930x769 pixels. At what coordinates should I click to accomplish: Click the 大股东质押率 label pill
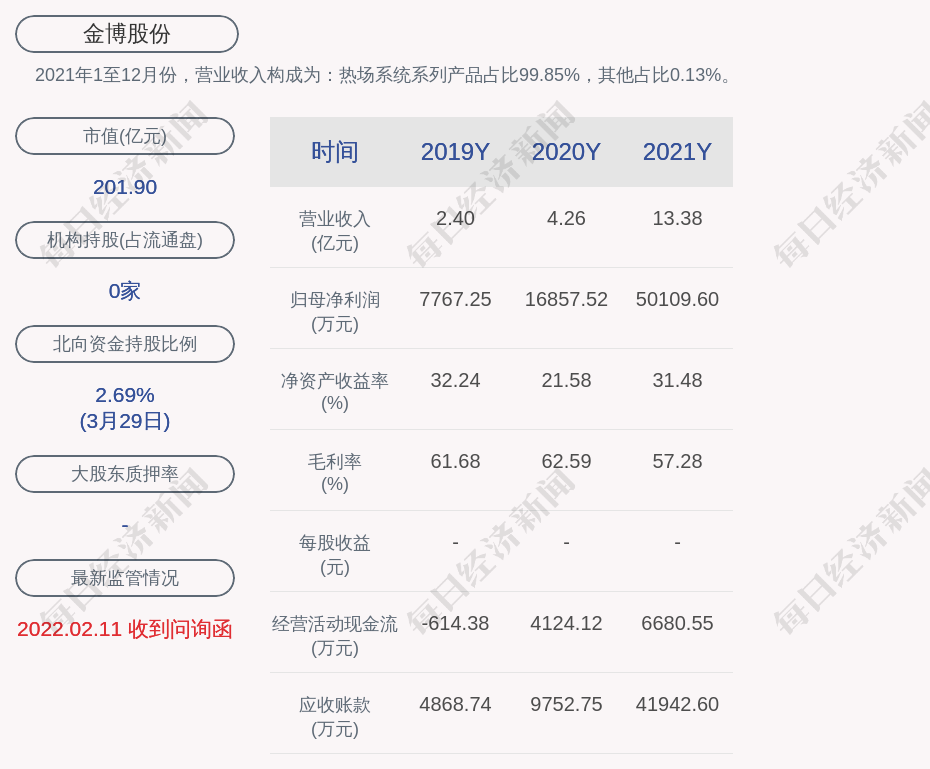125,474
